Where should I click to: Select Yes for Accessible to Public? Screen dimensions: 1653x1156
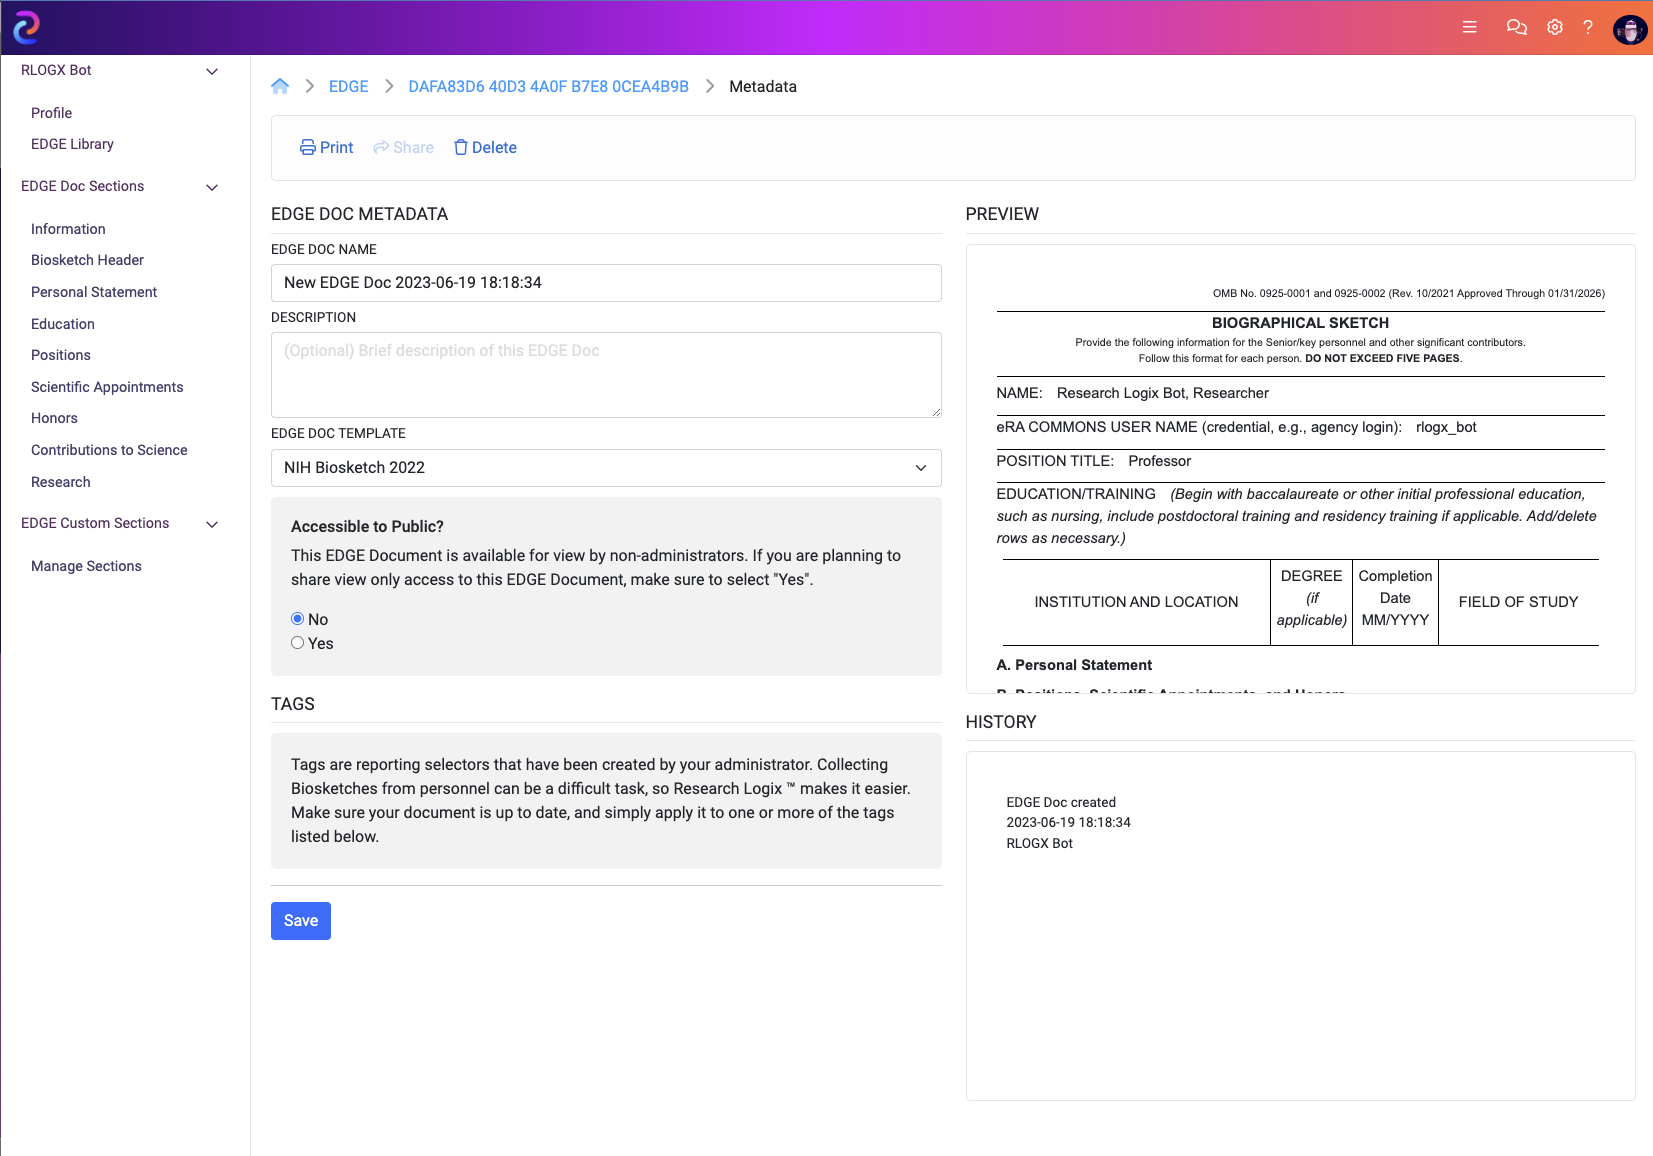pos(297,643)
